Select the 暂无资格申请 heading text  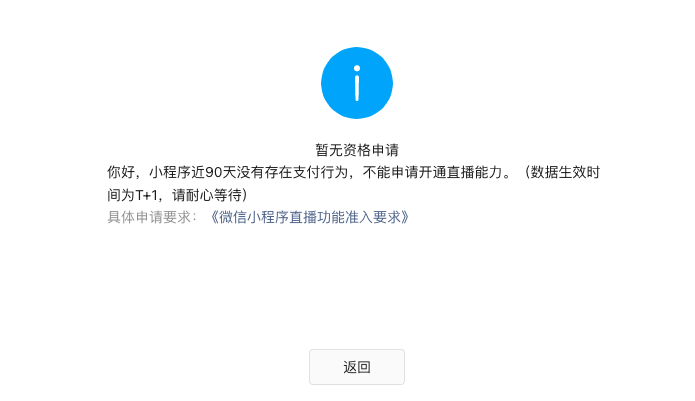click(x=357, y=150)
